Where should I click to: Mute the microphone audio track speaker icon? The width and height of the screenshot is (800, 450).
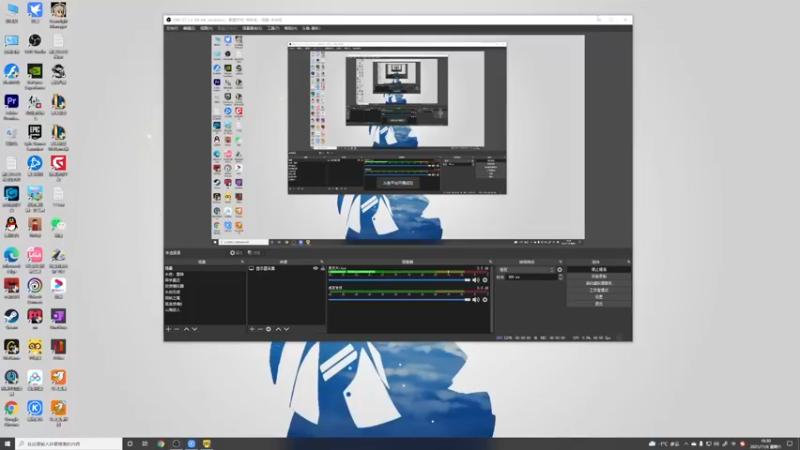coord(476,280)
